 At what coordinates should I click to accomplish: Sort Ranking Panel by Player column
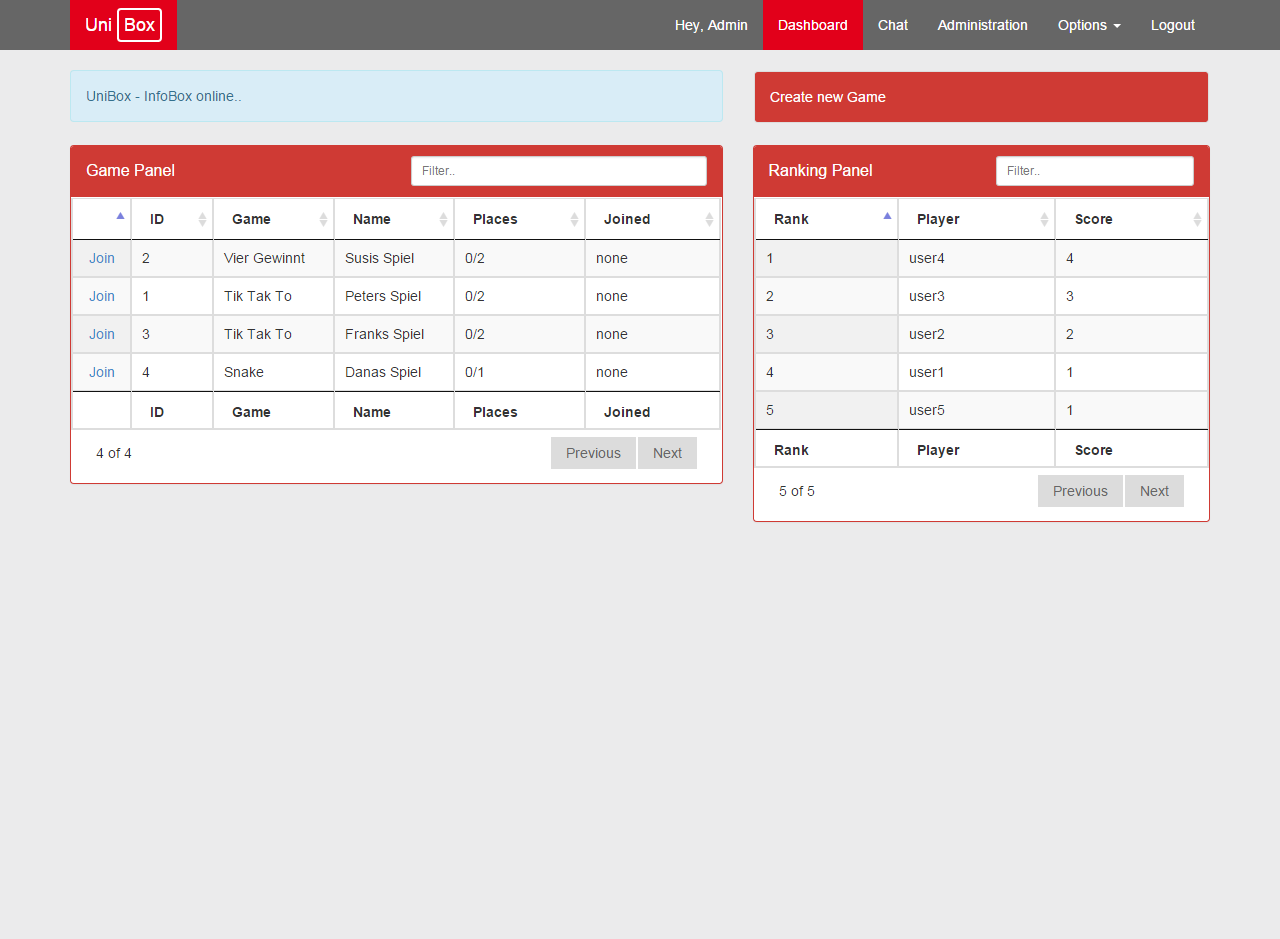(976, 219)
